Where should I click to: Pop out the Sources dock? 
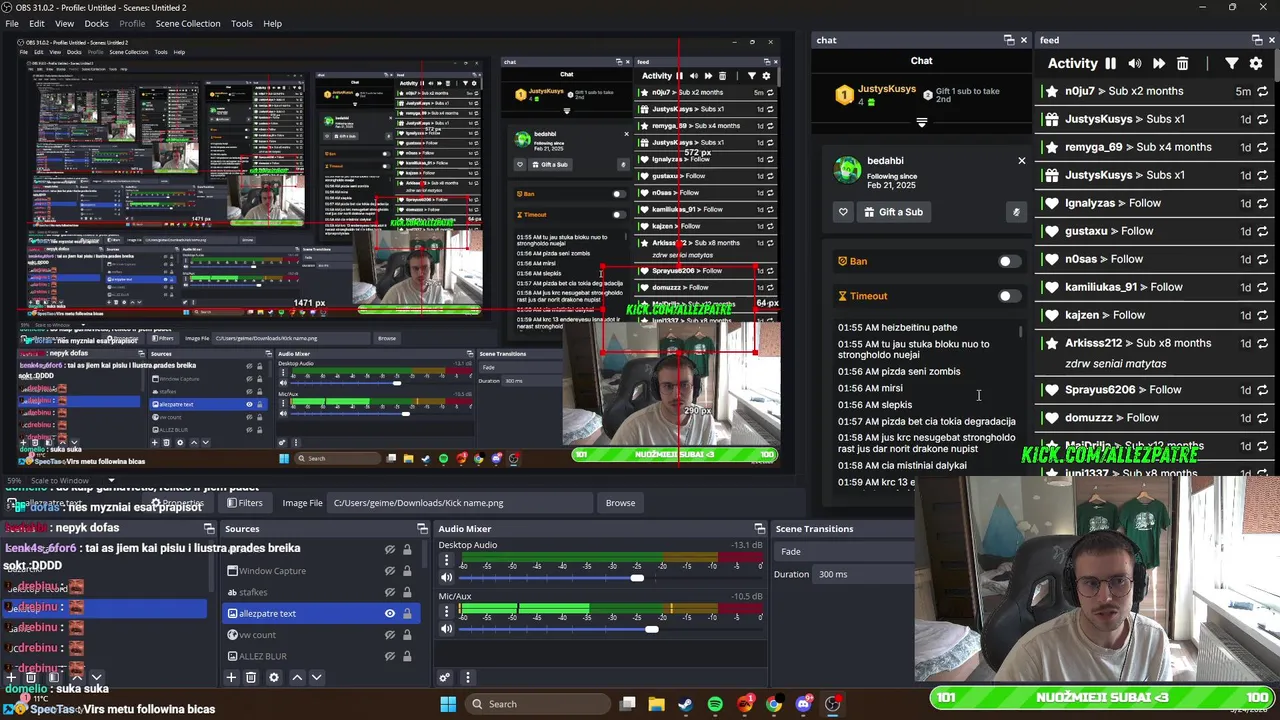pos(422,529)
